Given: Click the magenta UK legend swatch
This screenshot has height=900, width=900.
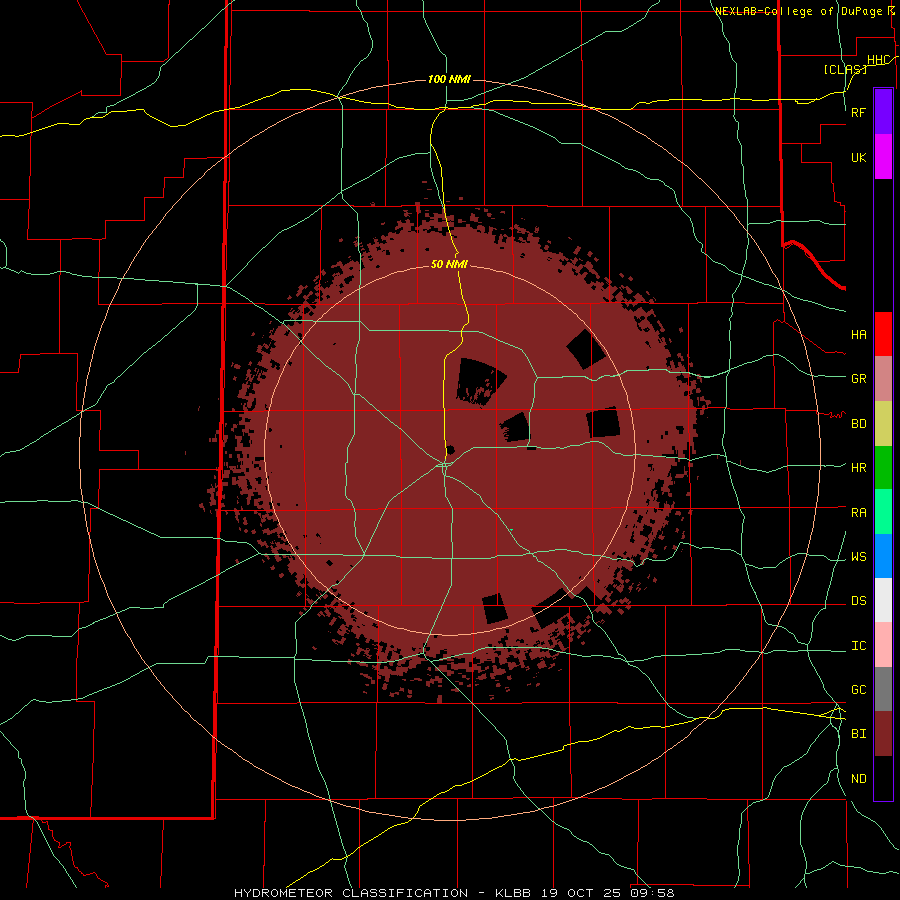Looking at the screenshot, I should pyautogui.click(x=883, y=157).
